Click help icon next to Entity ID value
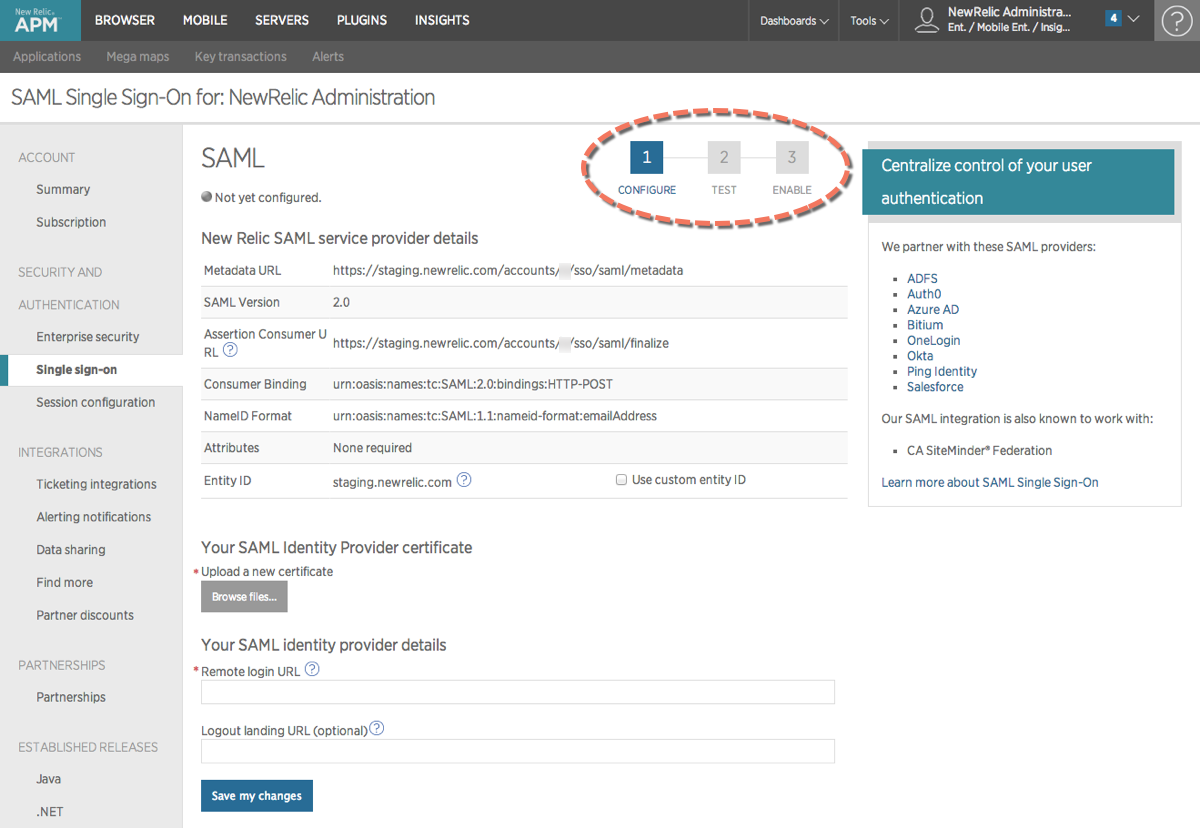 click(x=464, y=480)
